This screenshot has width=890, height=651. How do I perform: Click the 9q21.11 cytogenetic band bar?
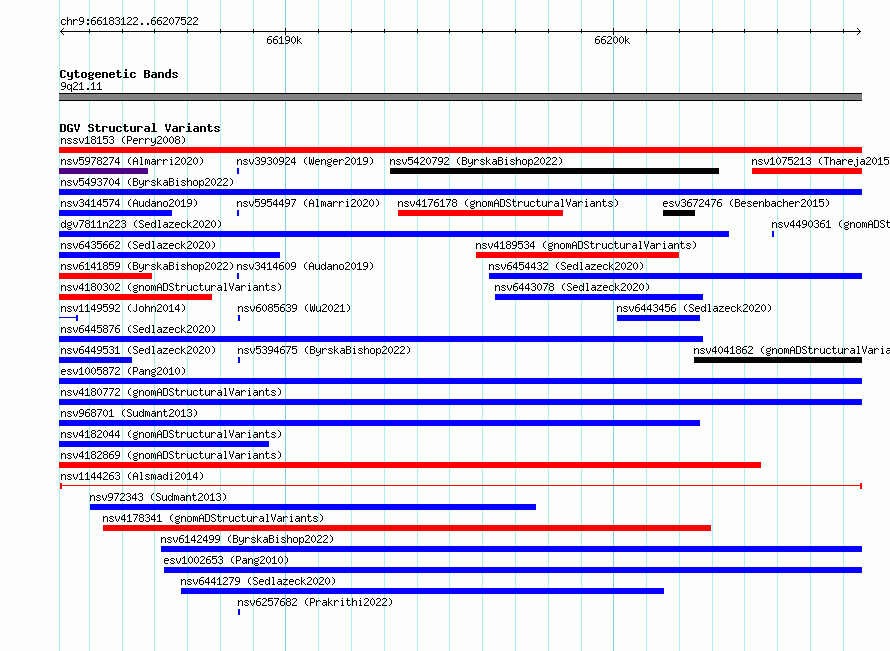point(460,97)
